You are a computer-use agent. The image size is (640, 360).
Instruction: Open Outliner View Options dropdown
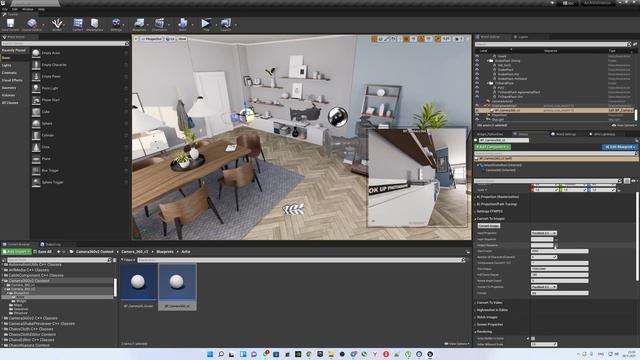(624, 125)
